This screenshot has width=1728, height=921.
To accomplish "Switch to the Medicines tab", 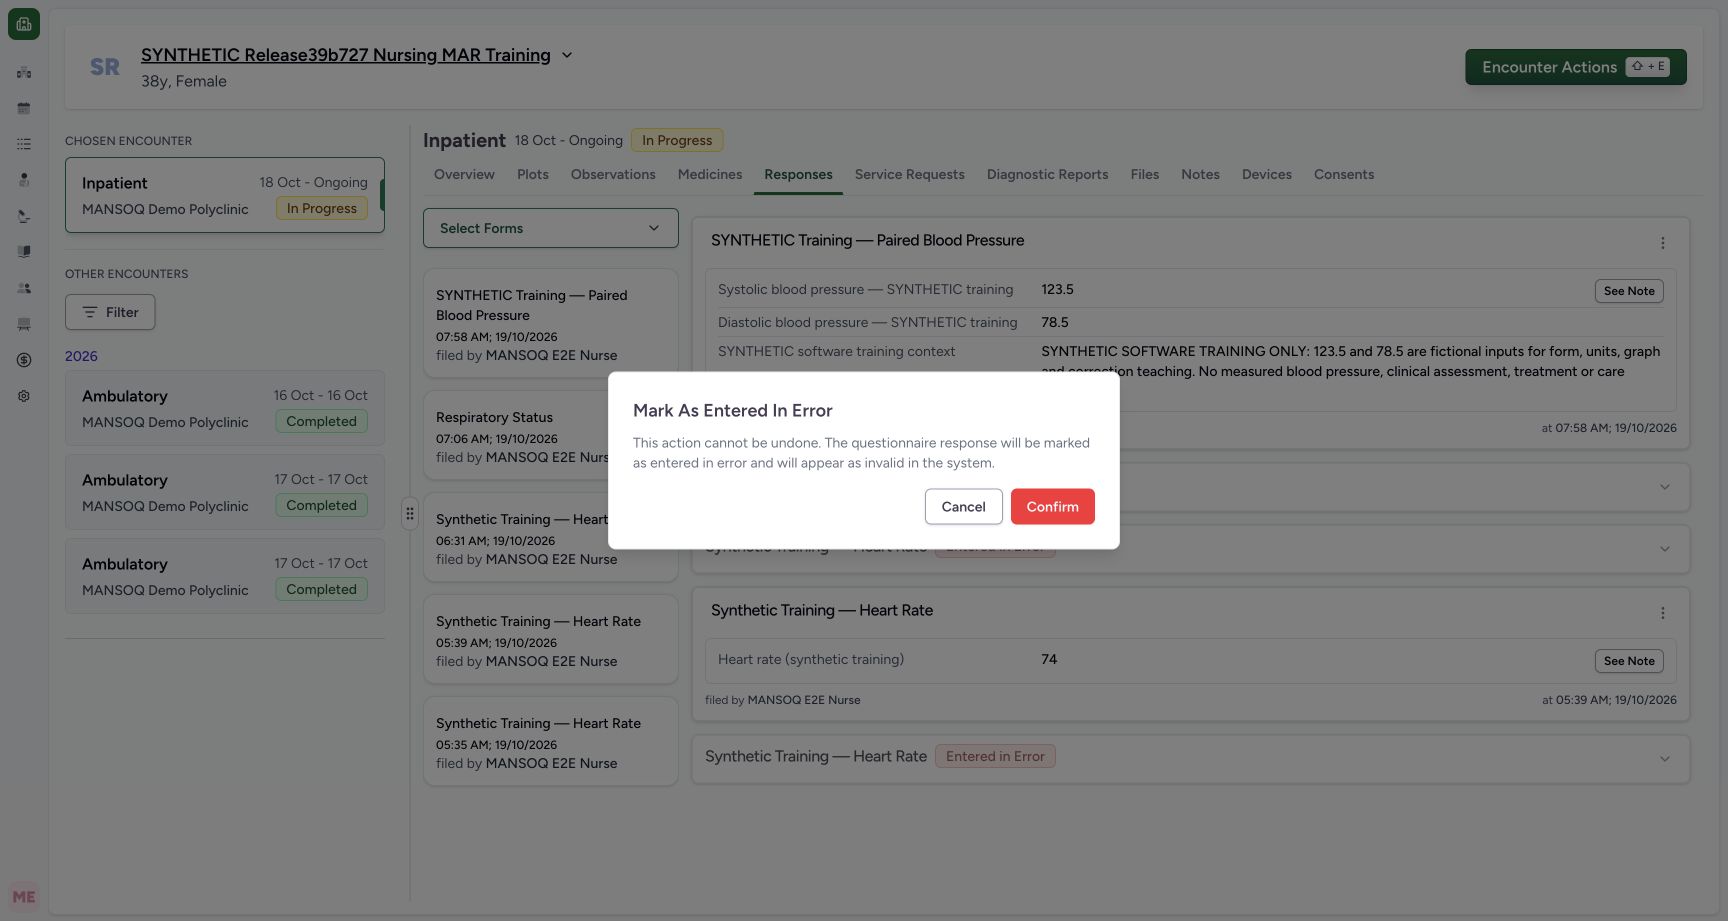I will (710, 174).
